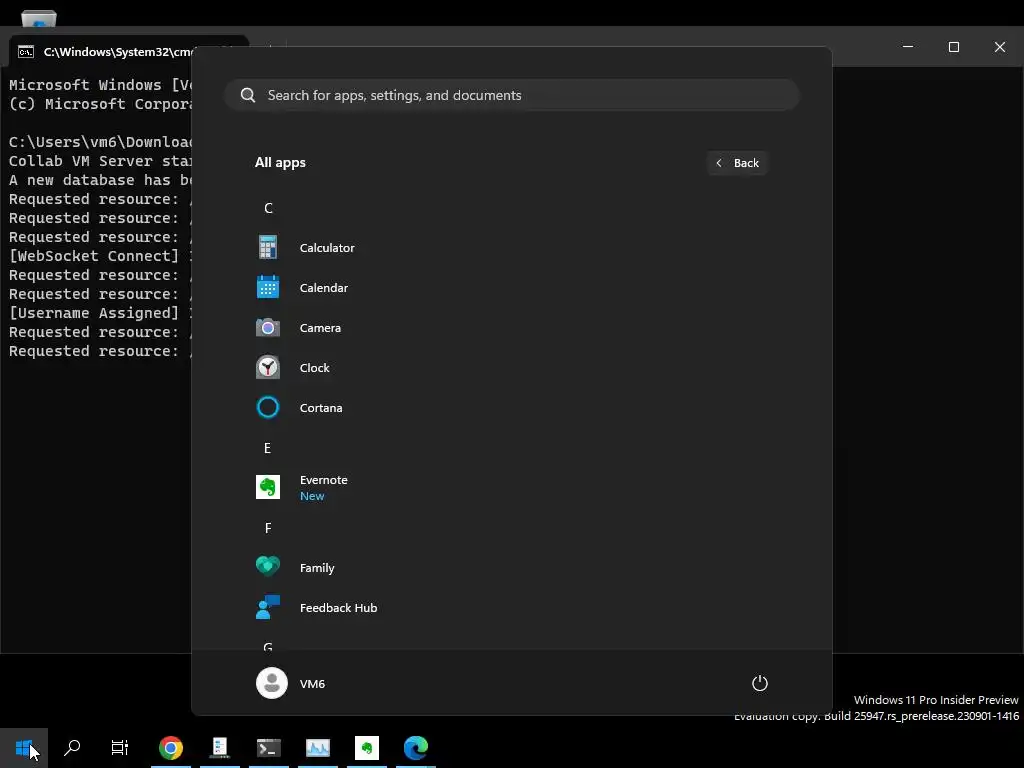
Task: Select the Calculator label text
Action: tap(327, 248)
